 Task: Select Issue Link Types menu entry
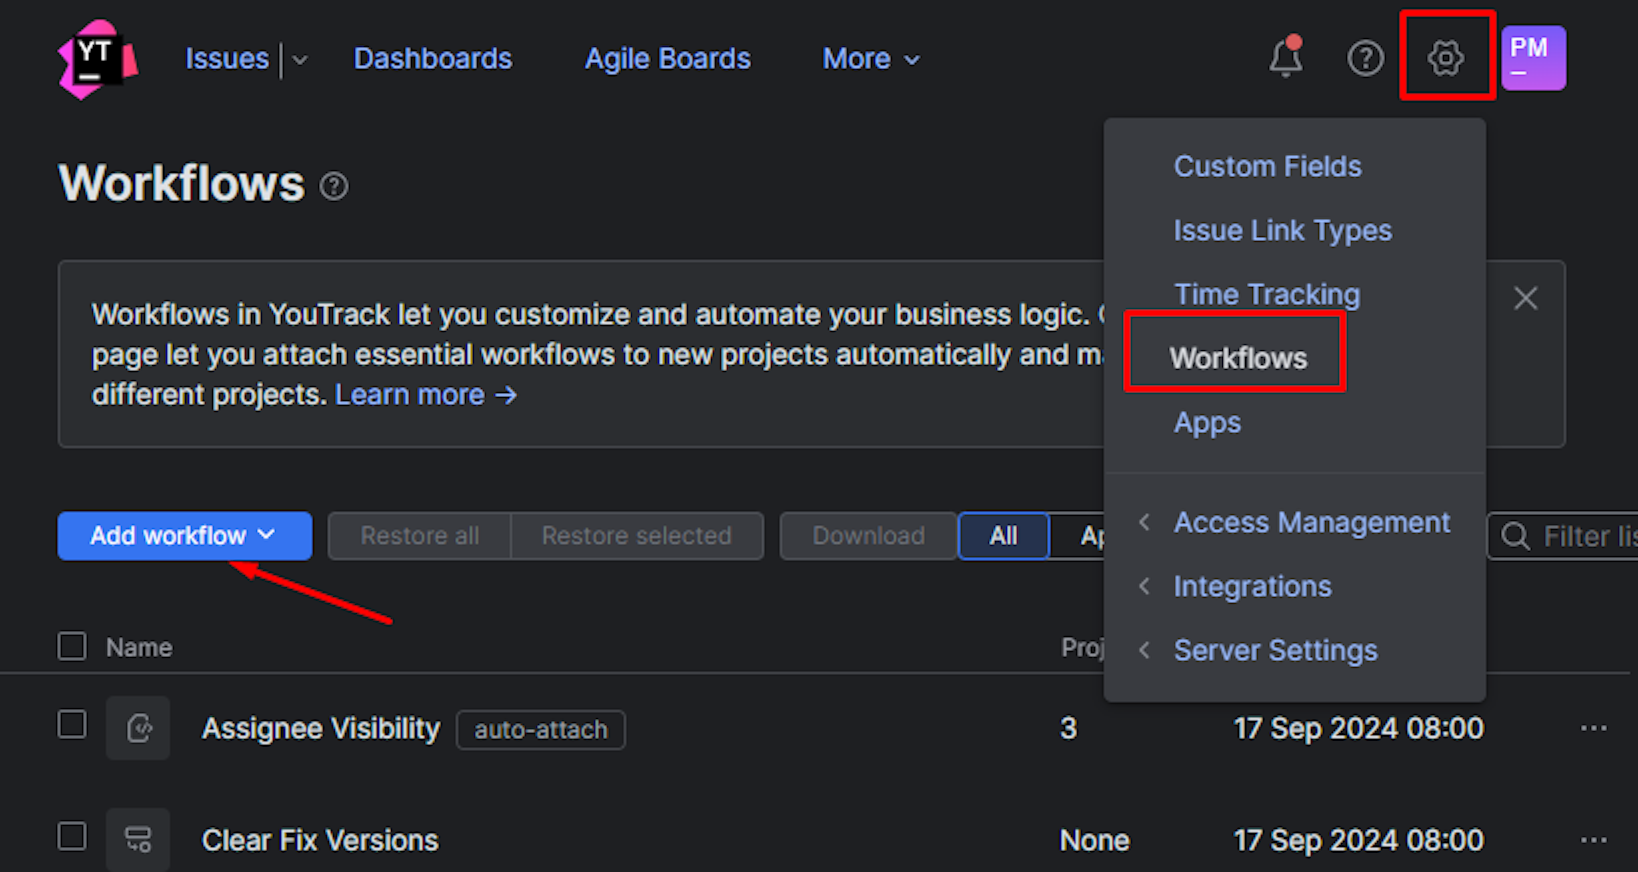1283,230
